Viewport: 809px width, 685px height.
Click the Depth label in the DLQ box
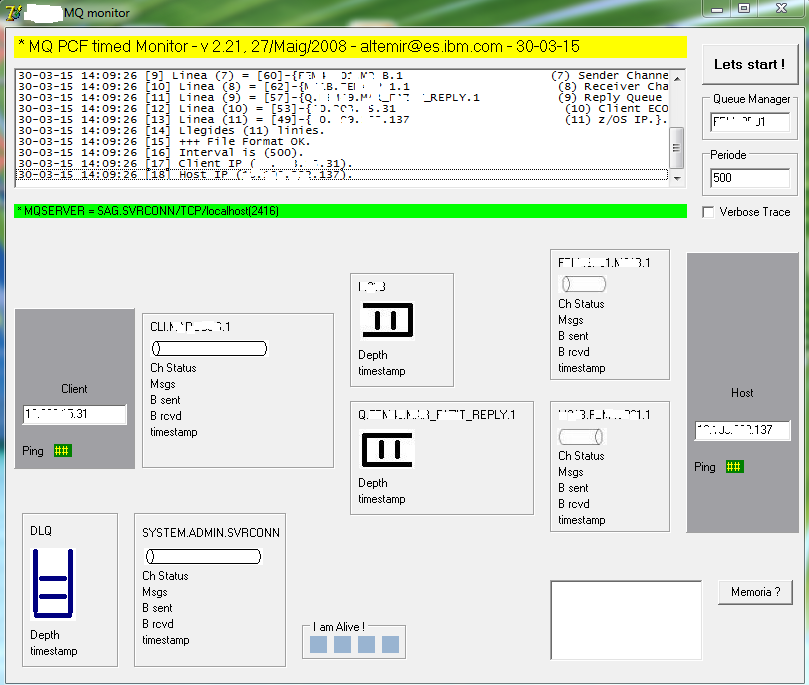45,635
